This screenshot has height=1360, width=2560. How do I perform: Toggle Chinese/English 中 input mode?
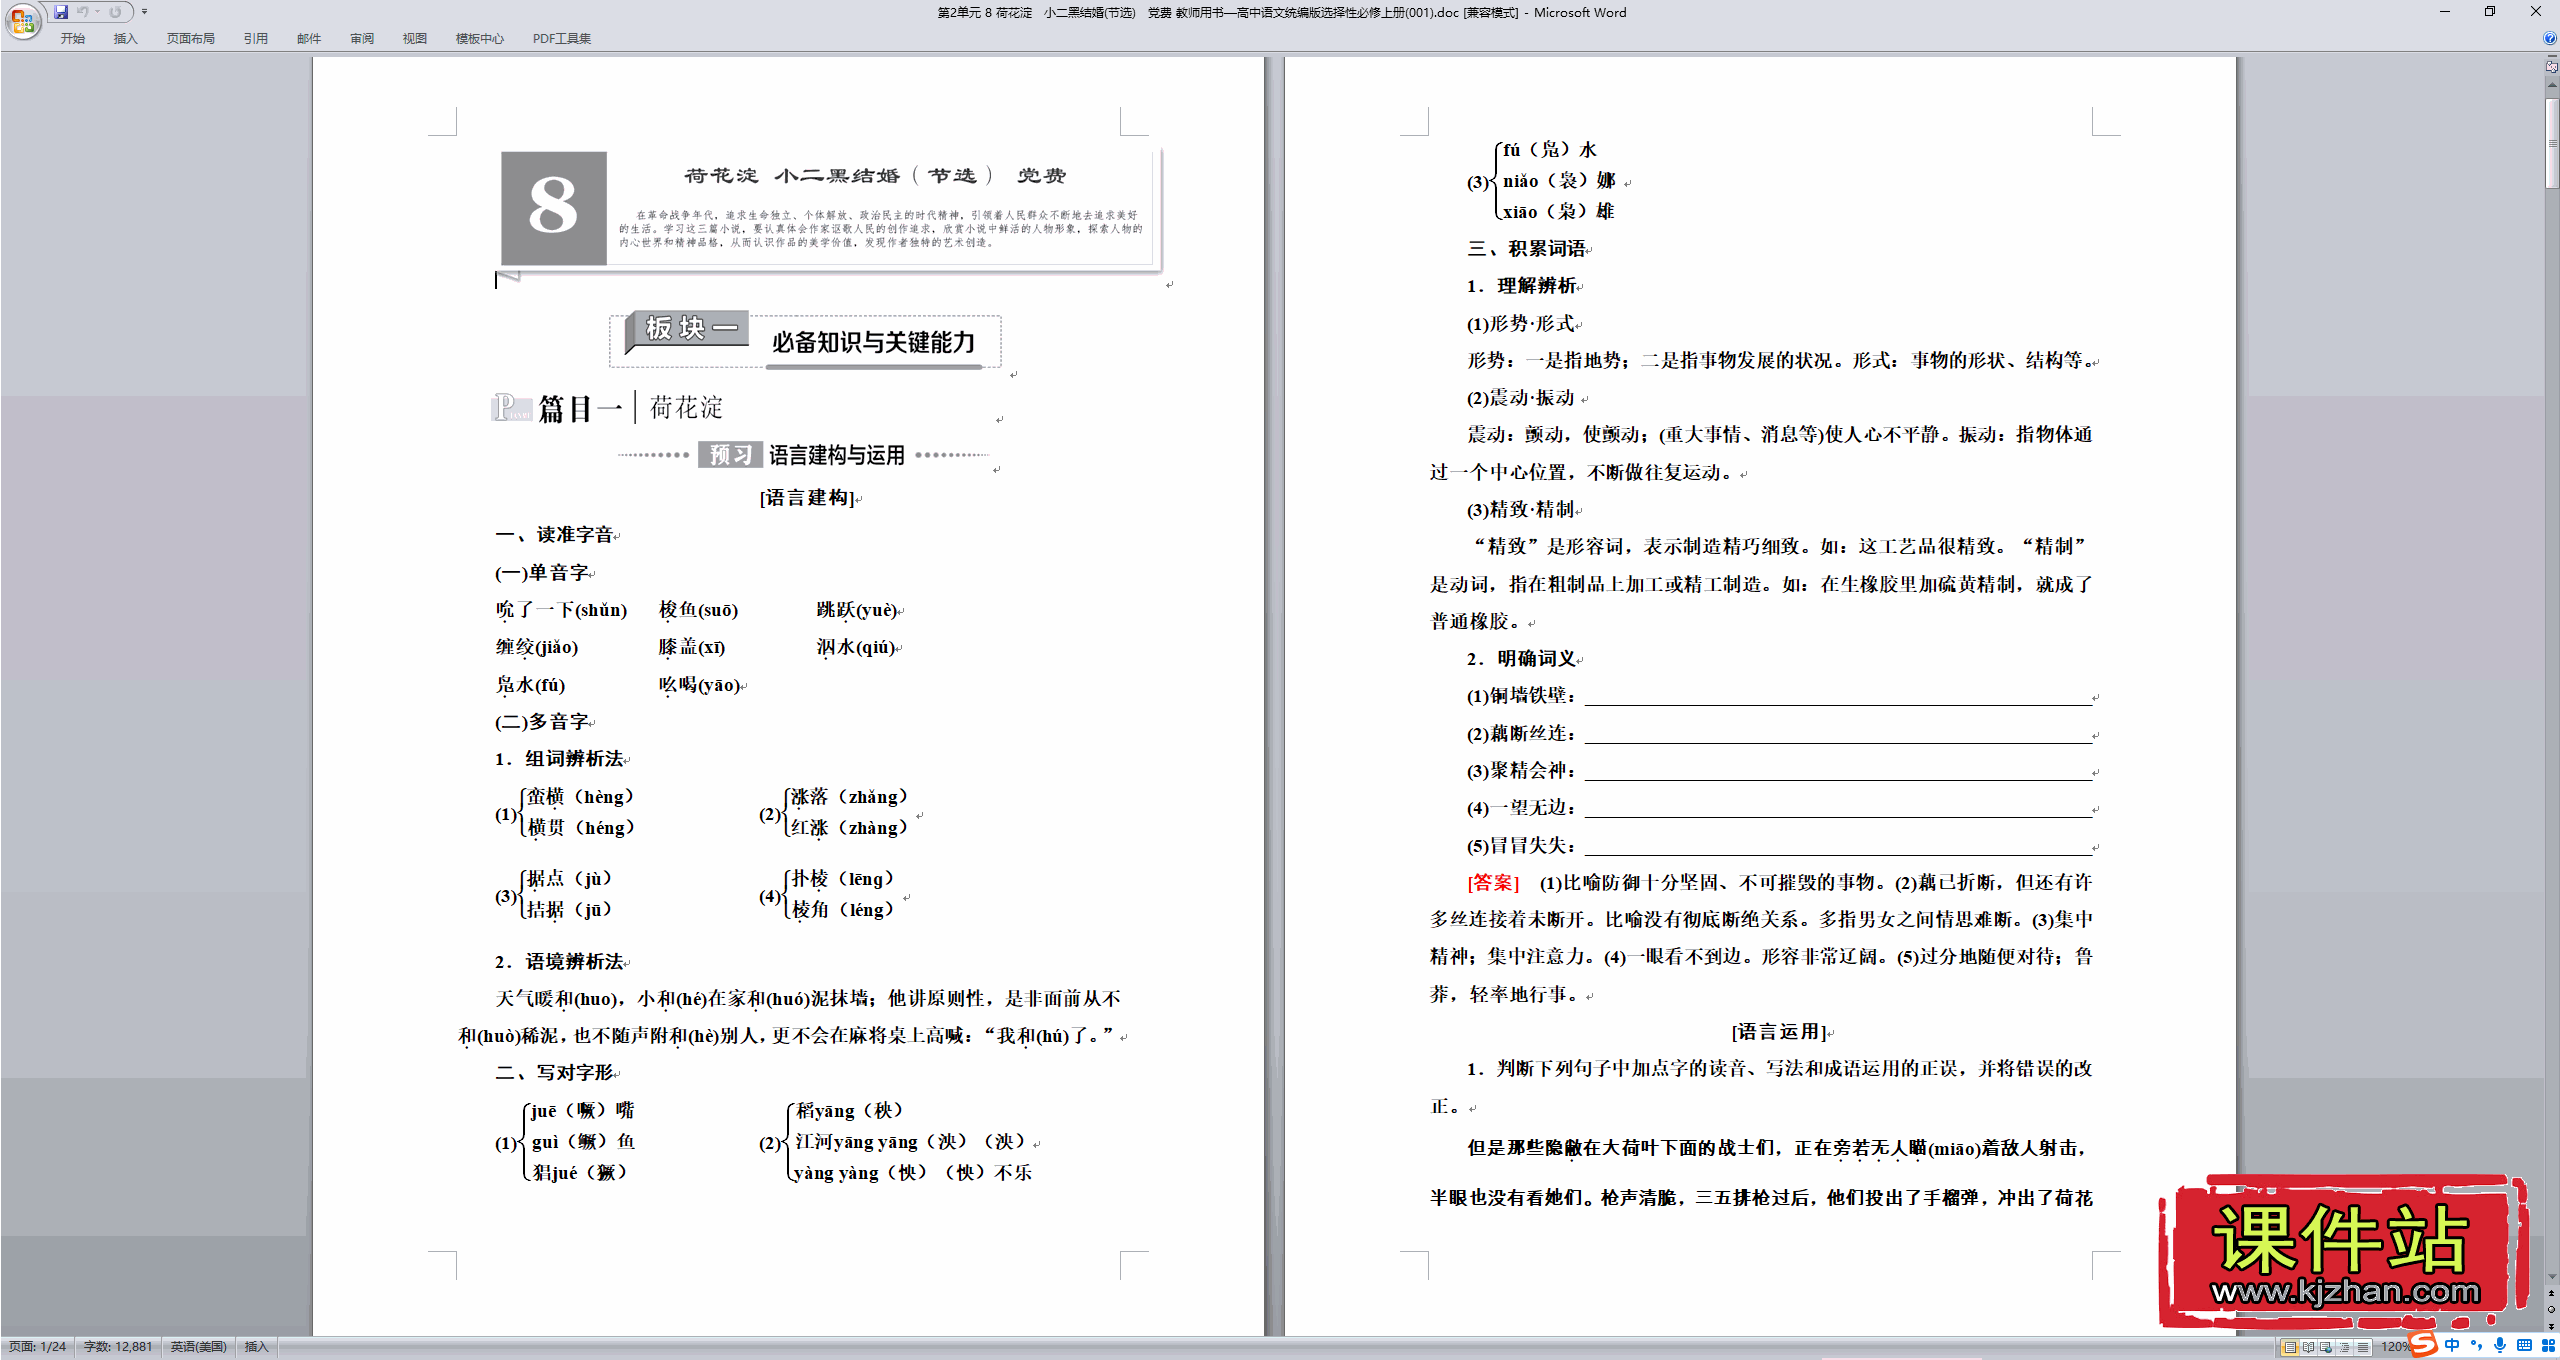(2452, 1346)
